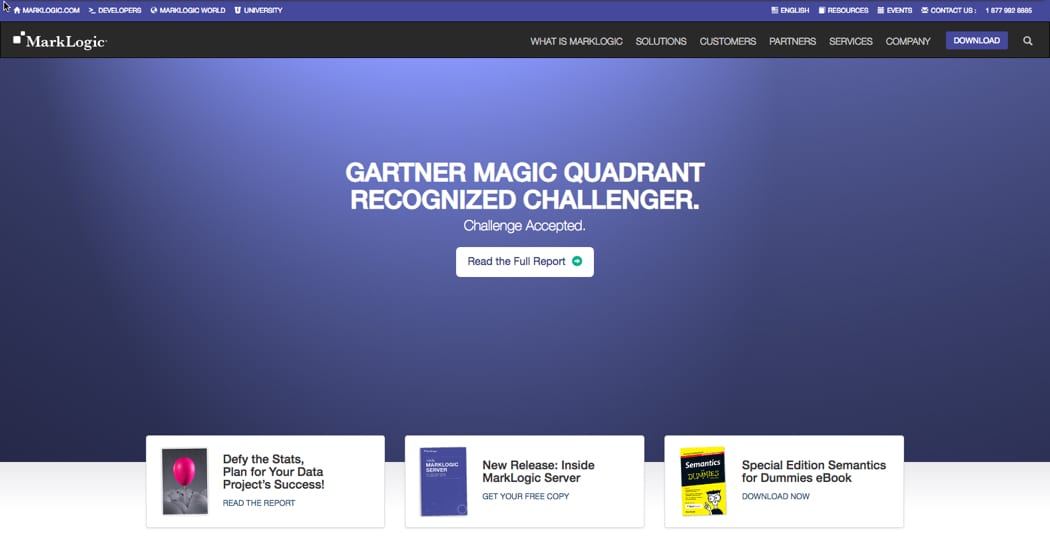Click the envelope icon beside CONTACT US
The image size is (1050, 552).
(924, 10)
